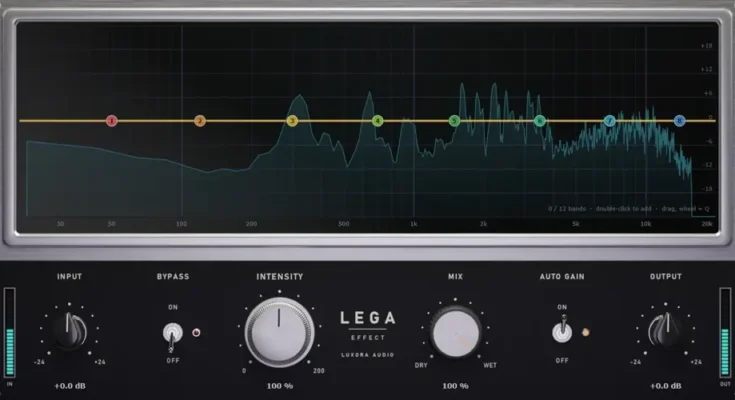Click the 1k frequency axis label

413,224
